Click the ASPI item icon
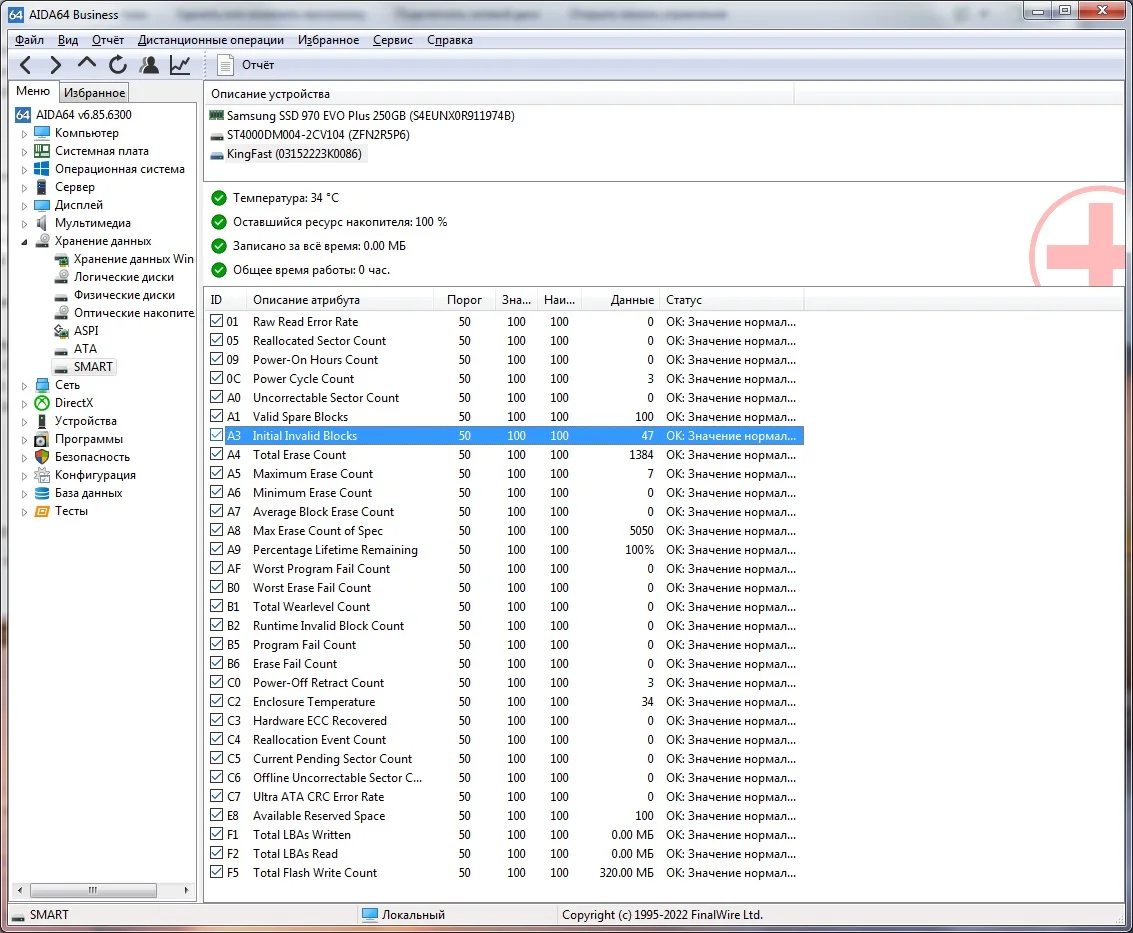Image resolution: width=1133 pixels, height=933 pixels. 61,331
